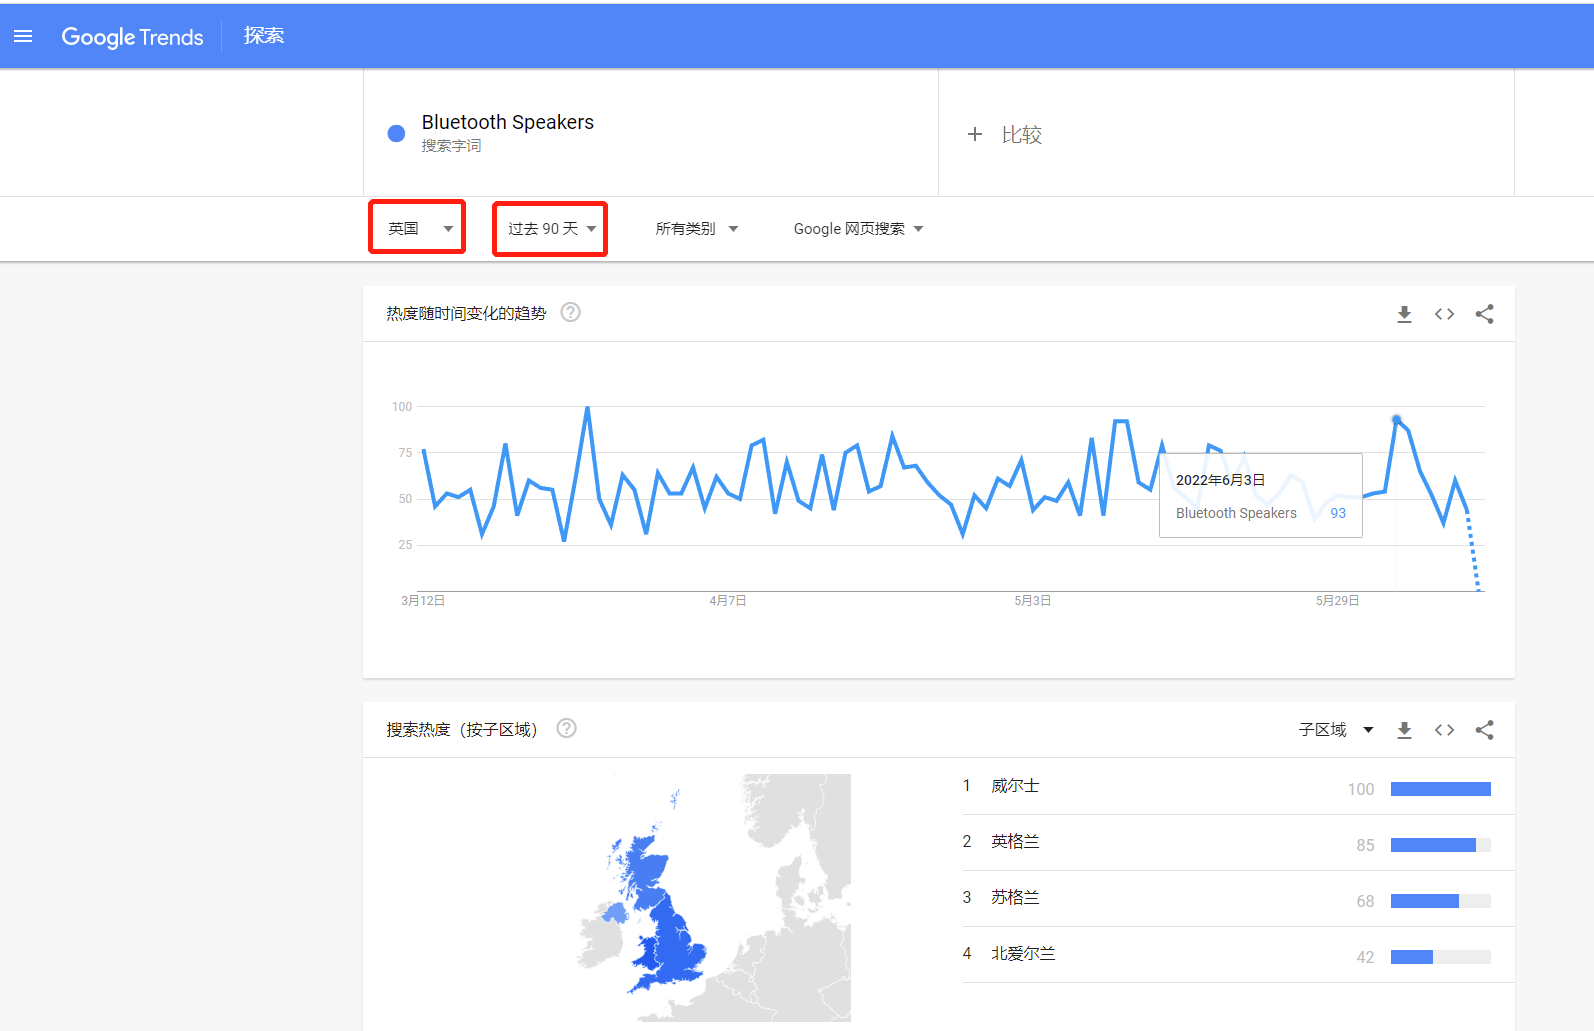This screenshot has height=1031, width=1594.
Task: Open the 英国 country dropdown
Action: pos(420,229)
